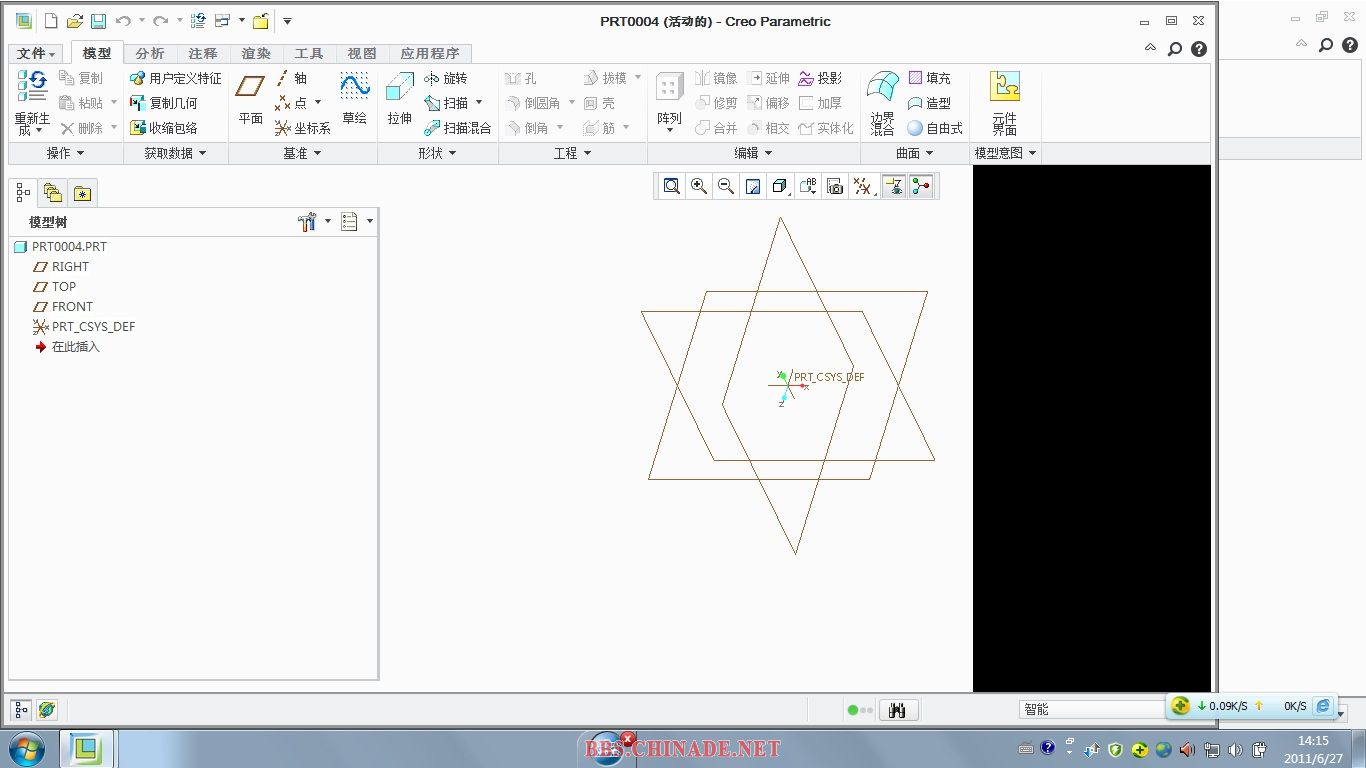The width and height of the screenshot is (1366, 768).
Task: Select the FRONT plane in model tree
Action: pos(72,307)
